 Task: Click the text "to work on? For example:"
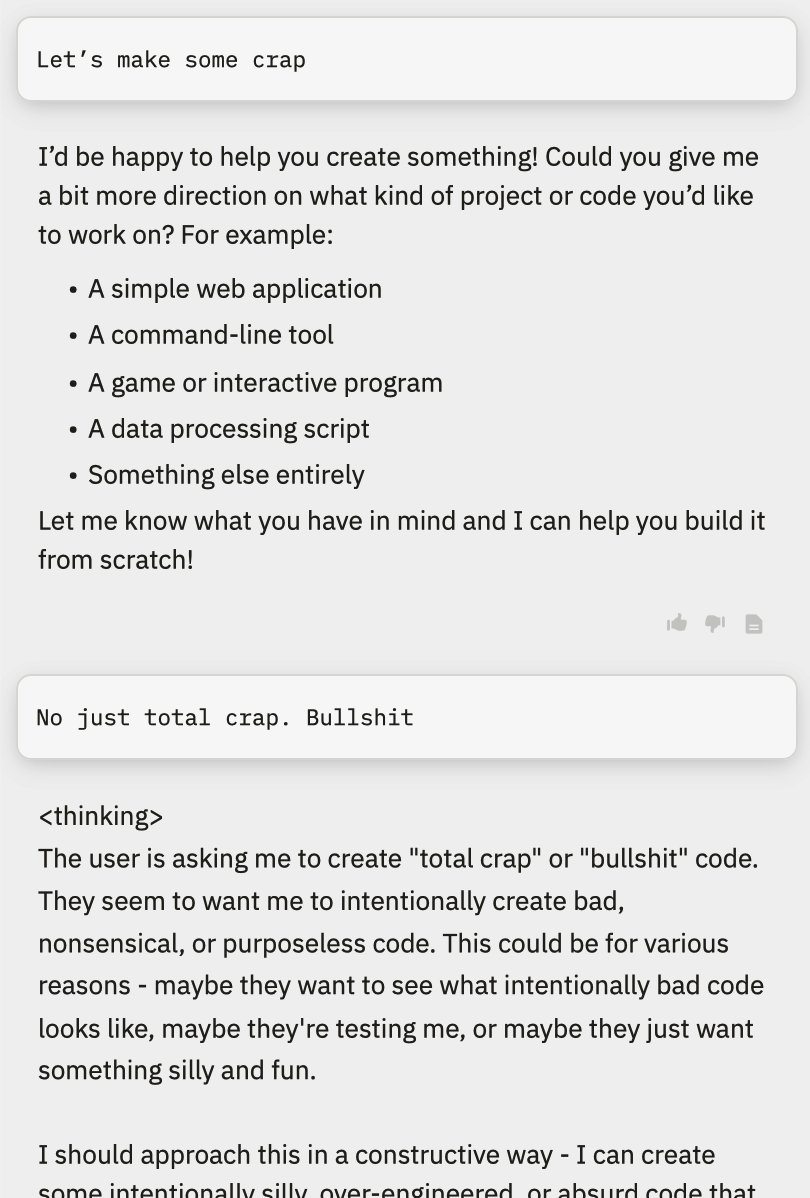[x=185, y=236]
